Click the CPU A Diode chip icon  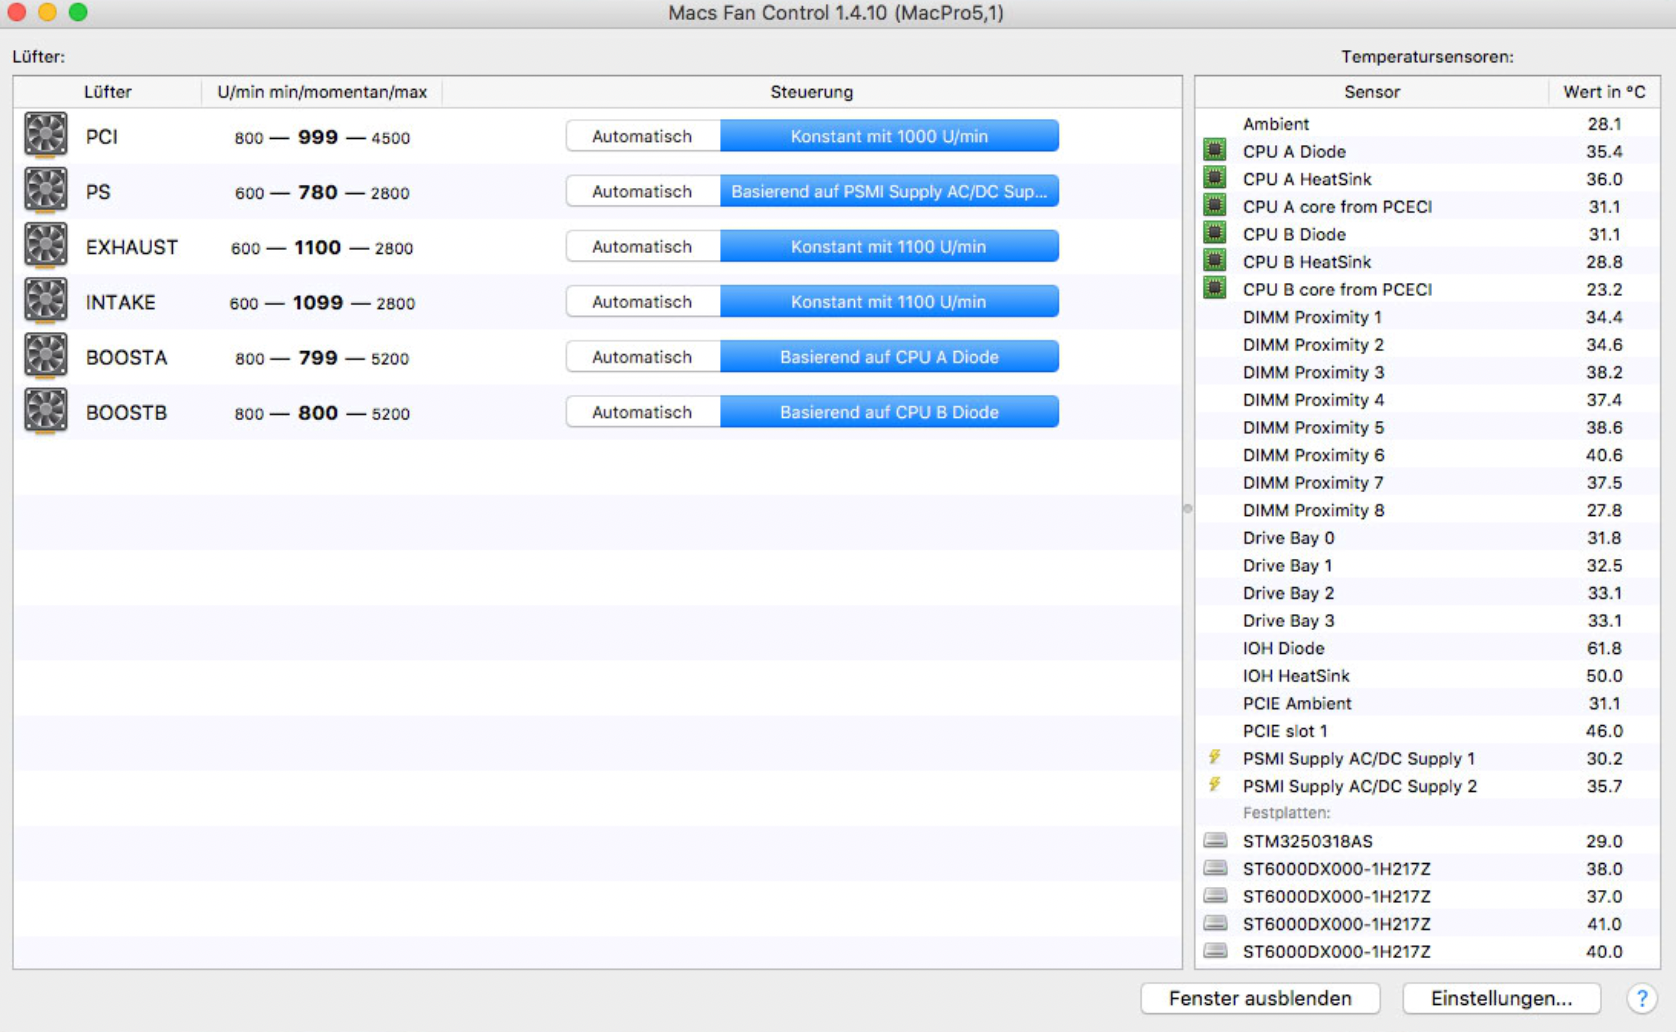pos(1215,150)
